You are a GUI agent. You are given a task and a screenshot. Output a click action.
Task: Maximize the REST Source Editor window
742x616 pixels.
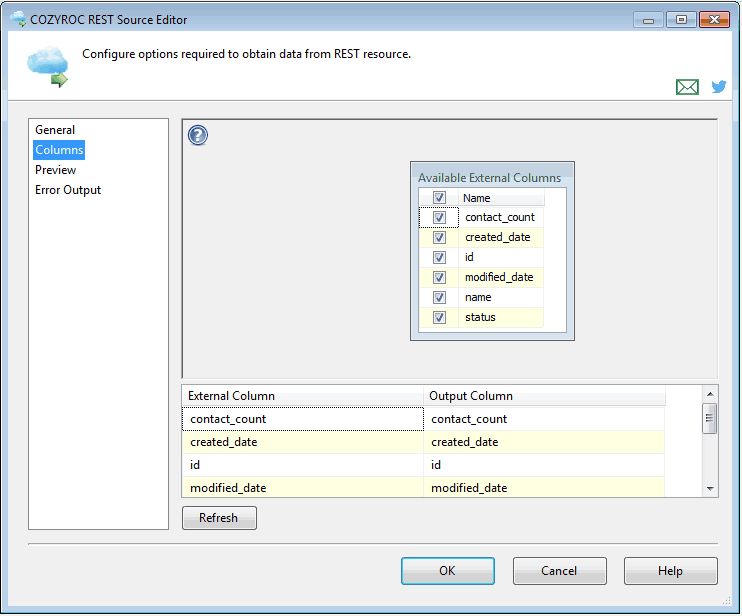(681, 20)
